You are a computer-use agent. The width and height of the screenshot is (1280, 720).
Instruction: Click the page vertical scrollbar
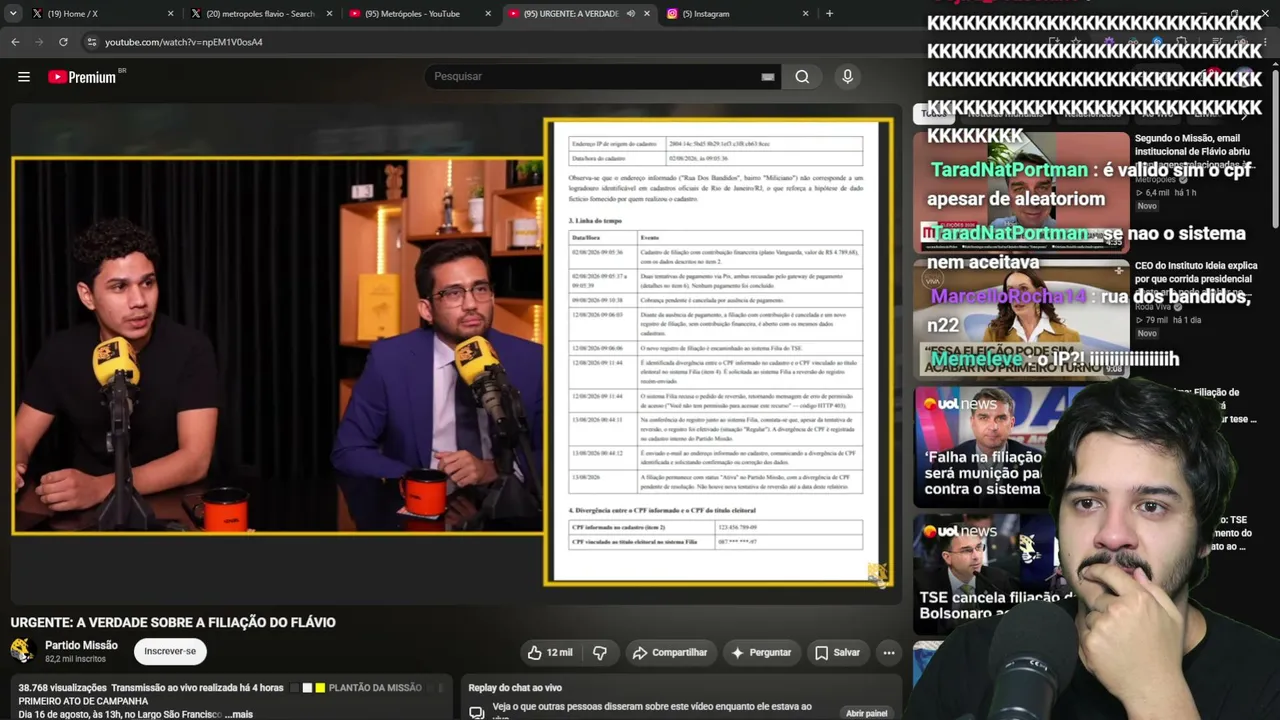(1274, 150)
